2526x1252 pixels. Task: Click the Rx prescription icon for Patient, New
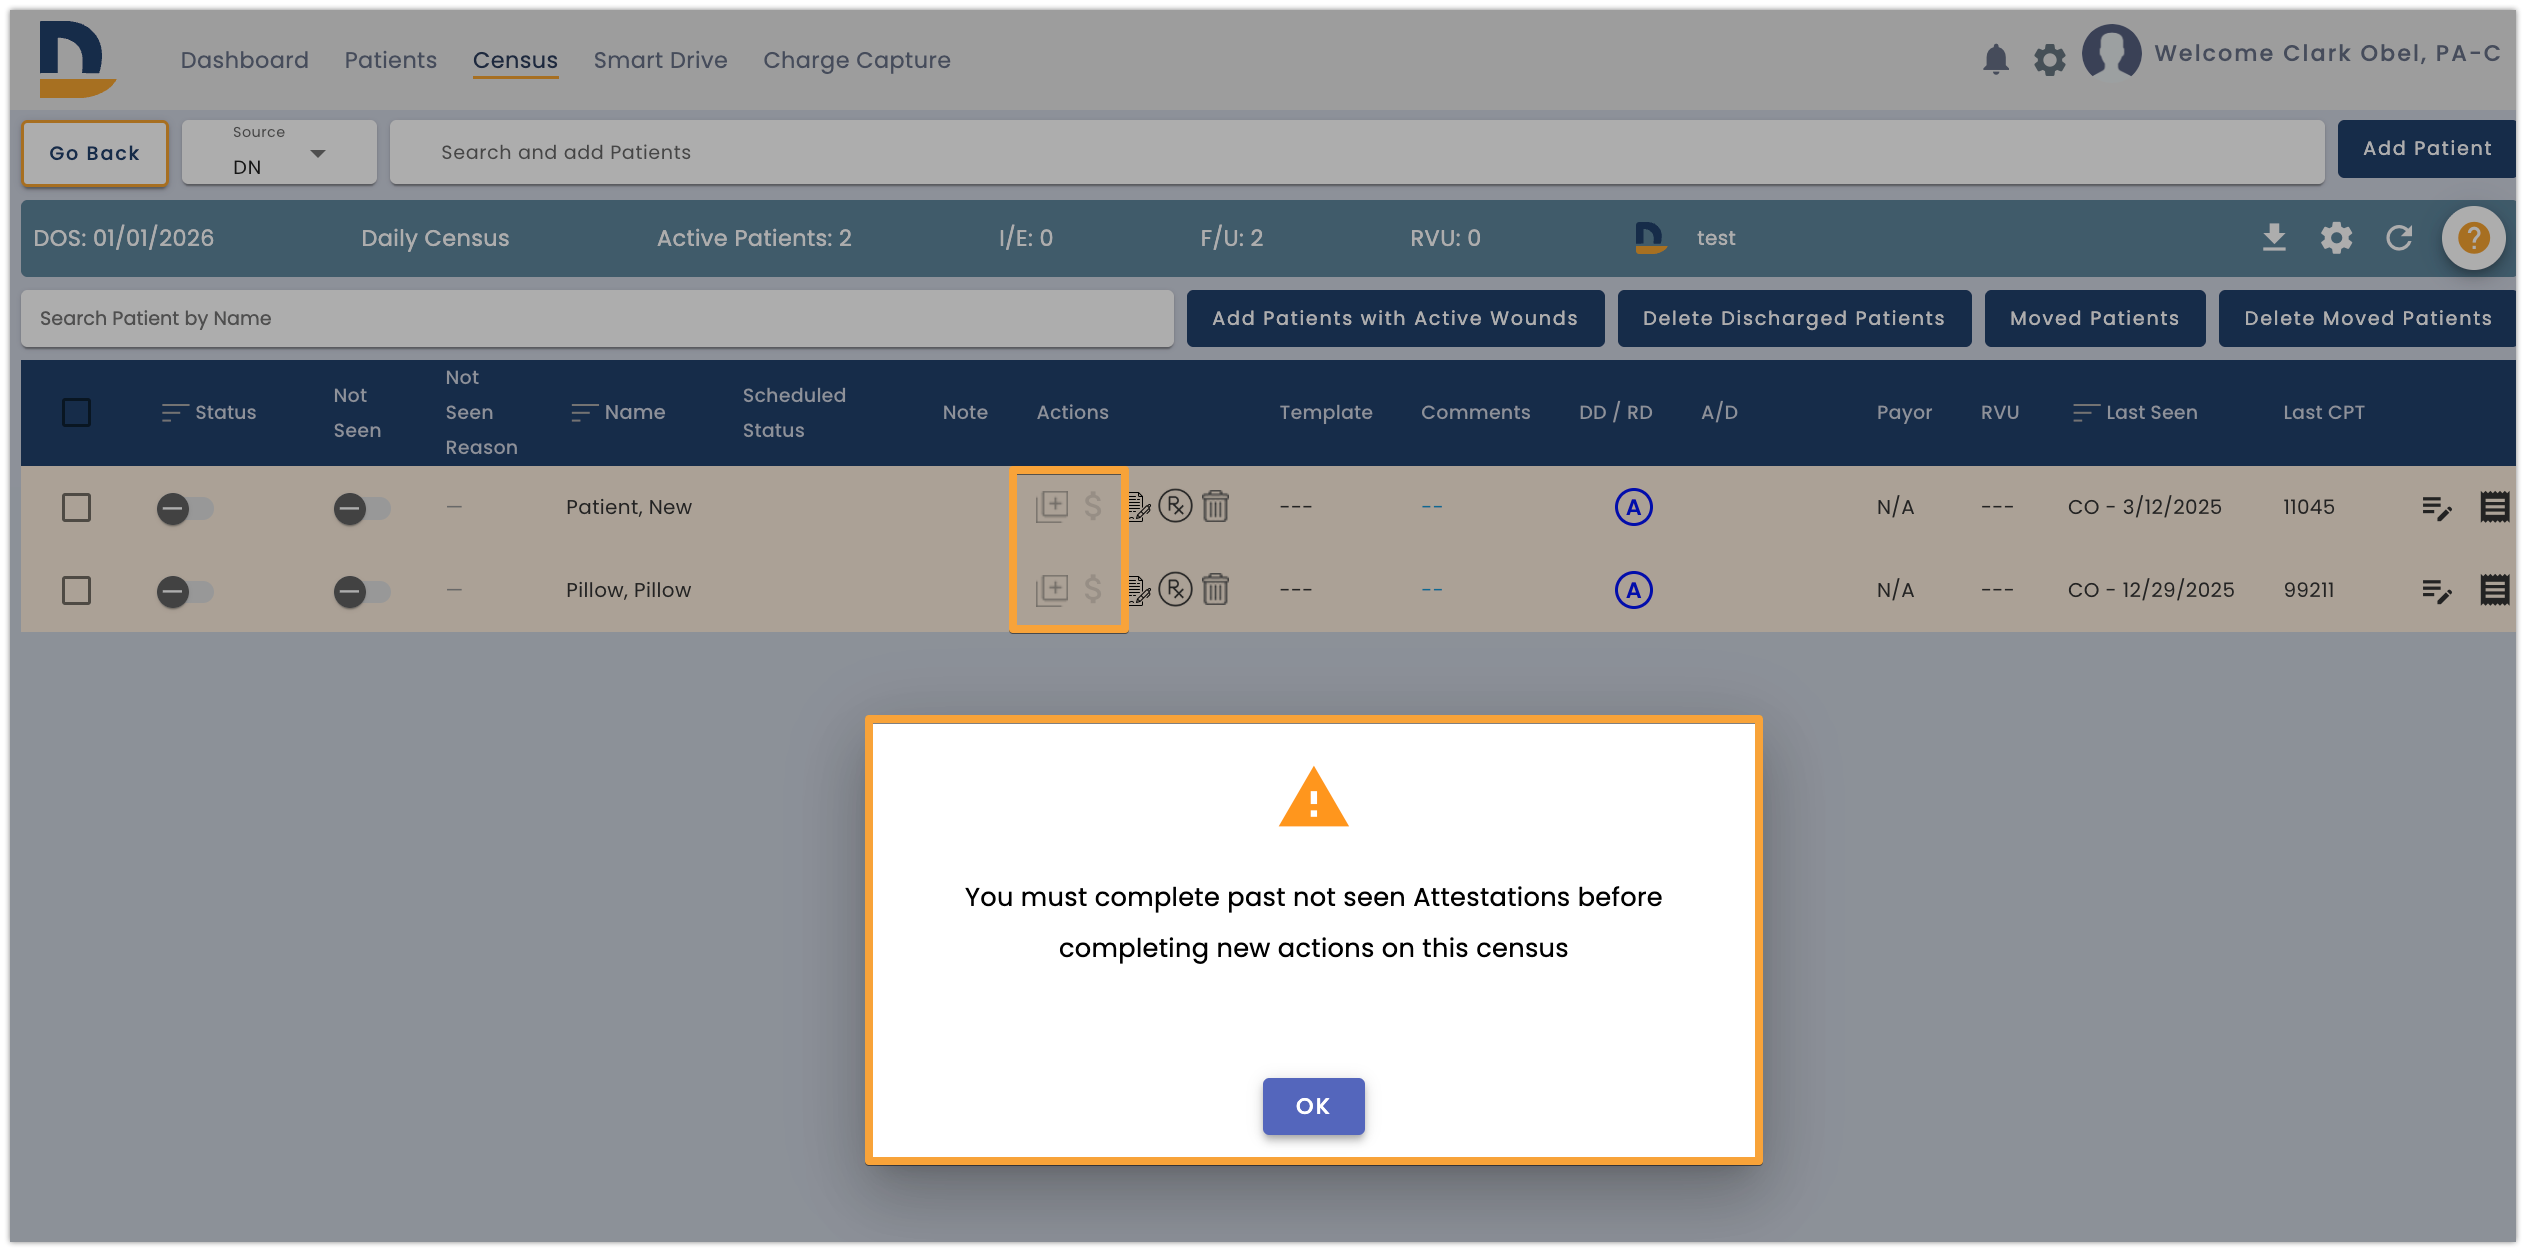click(1175, 506)
